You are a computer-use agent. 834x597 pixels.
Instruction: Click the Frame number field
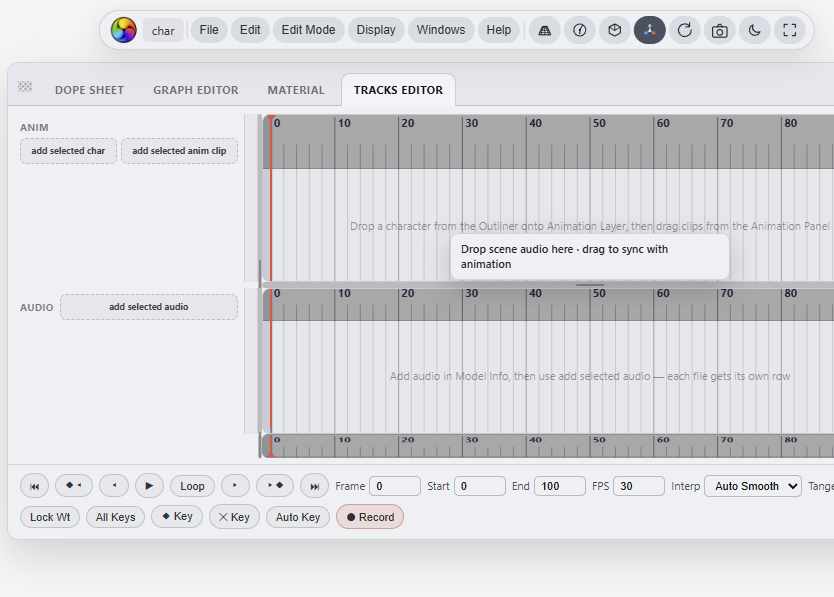pyautogui.click(x=395, y=486)
